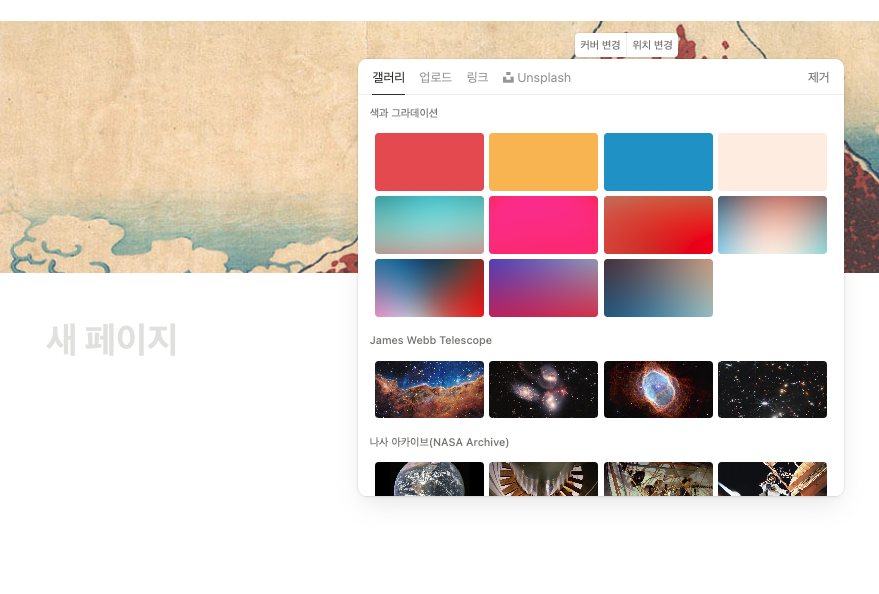The width and height of the screenshot is (879, 594).
Task: Choose the teal gradient swatch
Action: coord(429,224)
